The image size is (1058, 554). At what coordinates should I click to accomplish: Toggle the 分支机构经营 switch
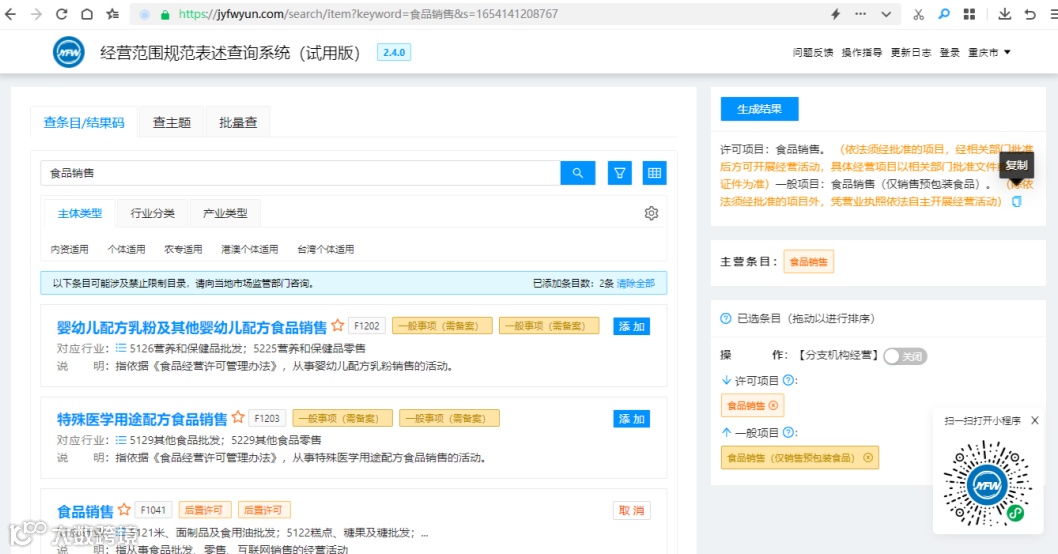pyautogui.click(x=905, y=356)
